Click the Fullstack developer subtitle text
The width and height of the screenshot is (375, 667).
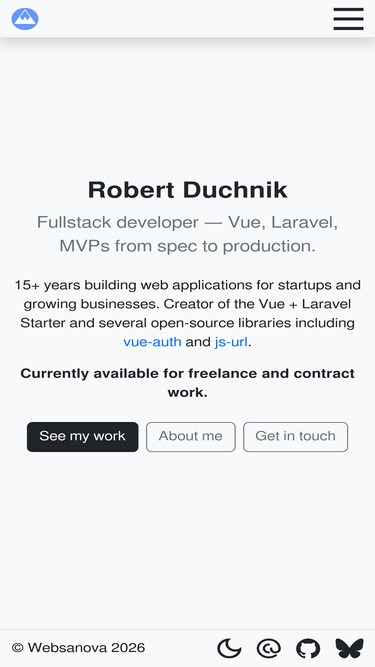pos(188,234)
